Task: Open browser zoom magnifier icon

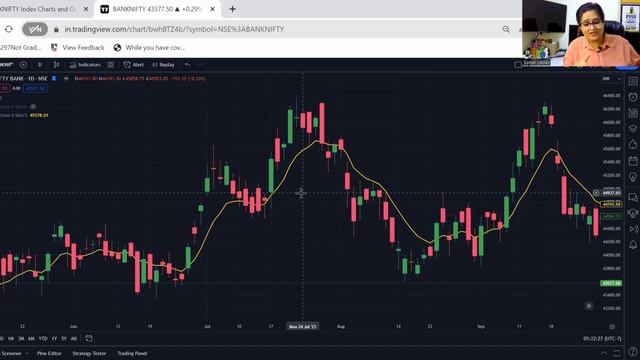Action: click(x=506, y=29)
